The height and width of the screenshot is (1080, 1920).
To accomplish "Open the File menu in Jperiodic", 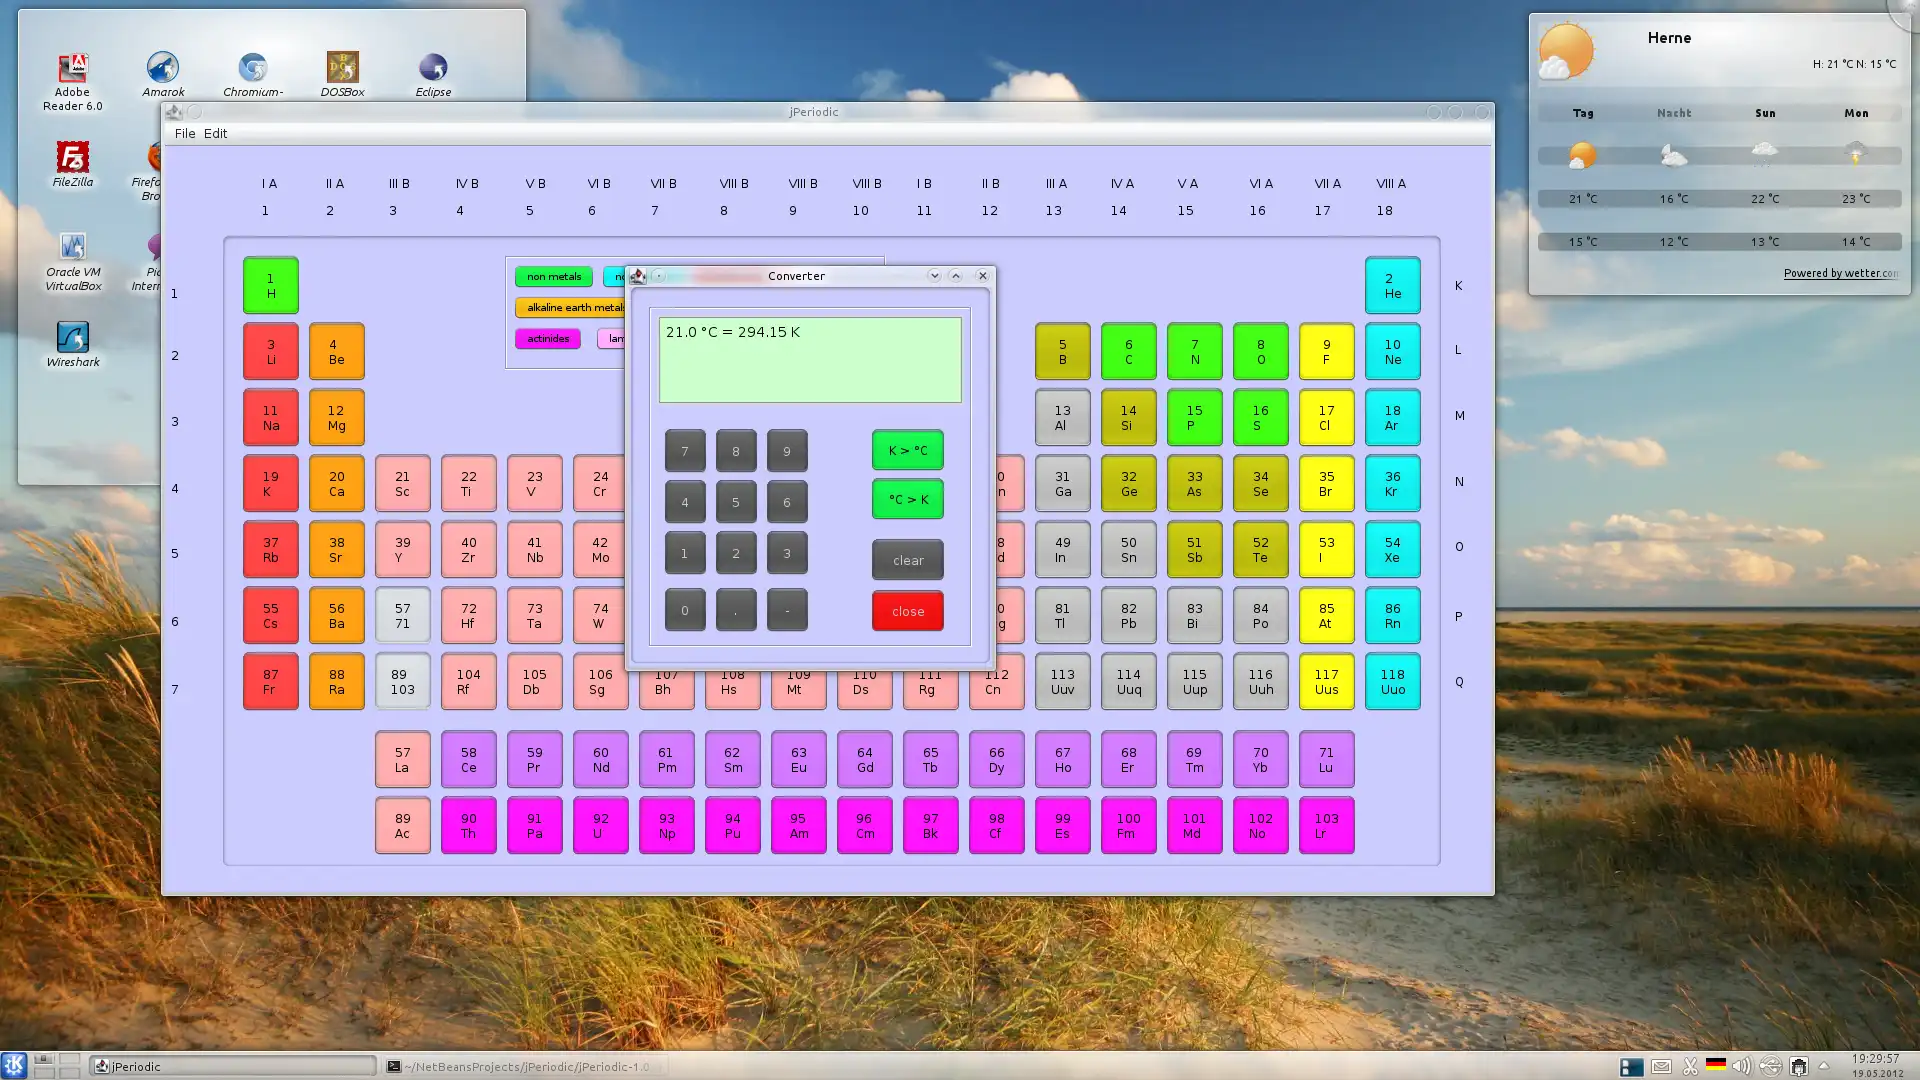I will click(x=183, y=132).
